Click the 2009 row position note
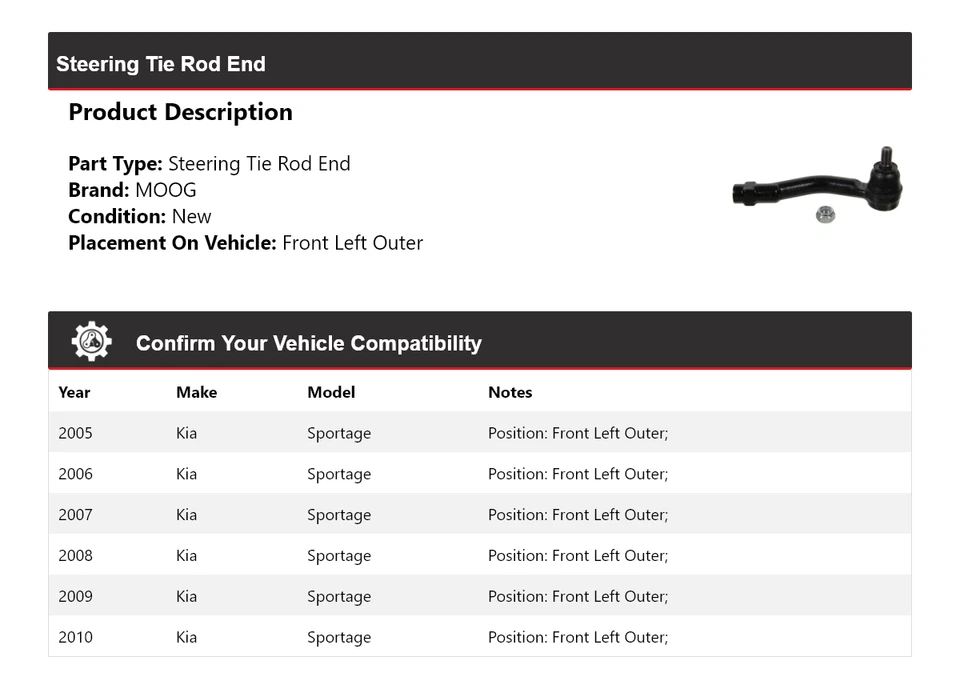 [x=578, y=597]
